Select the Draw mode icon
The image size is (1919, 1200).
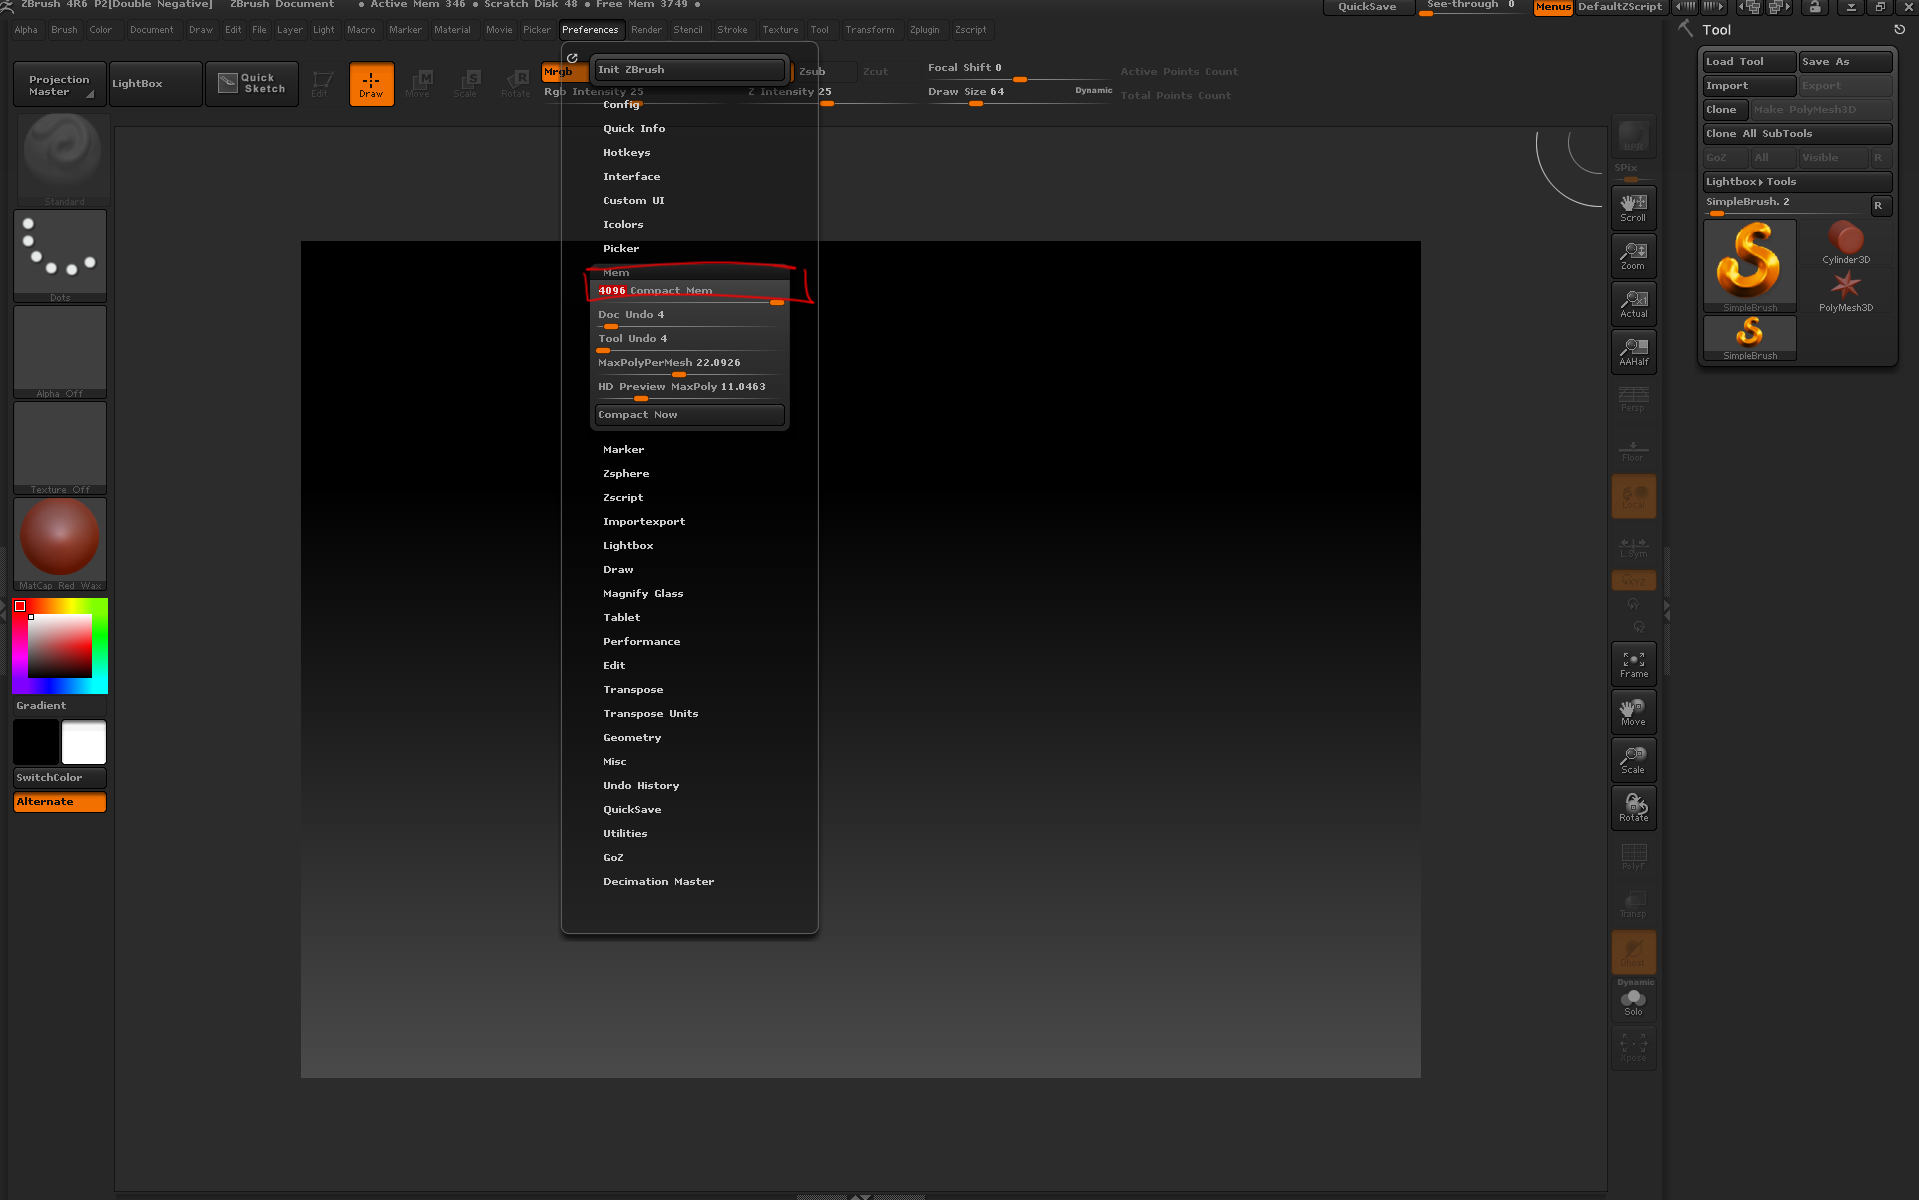(371, 83)
